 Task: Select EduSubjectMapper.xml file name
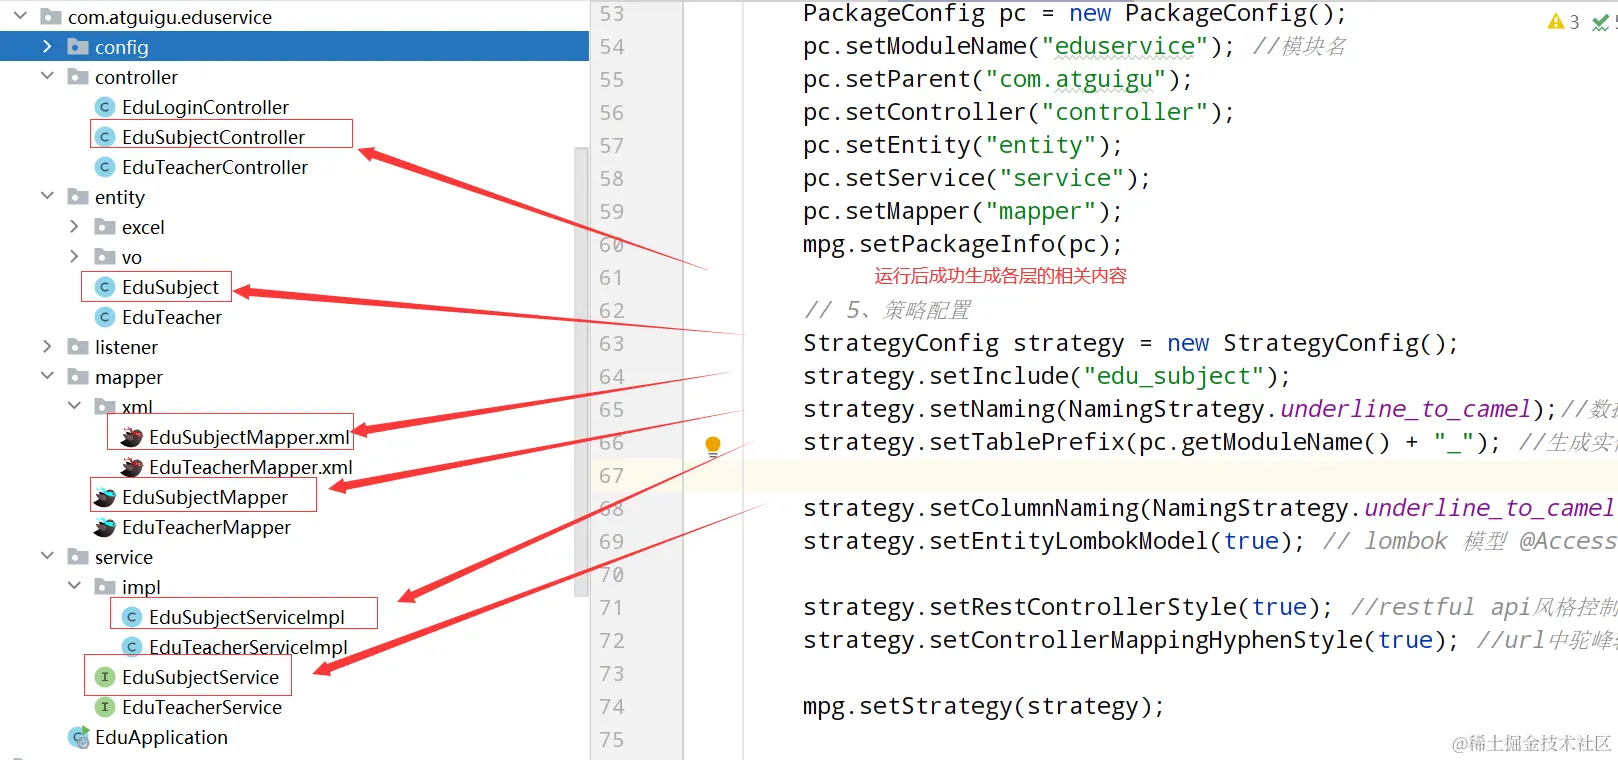click(249, 437)
